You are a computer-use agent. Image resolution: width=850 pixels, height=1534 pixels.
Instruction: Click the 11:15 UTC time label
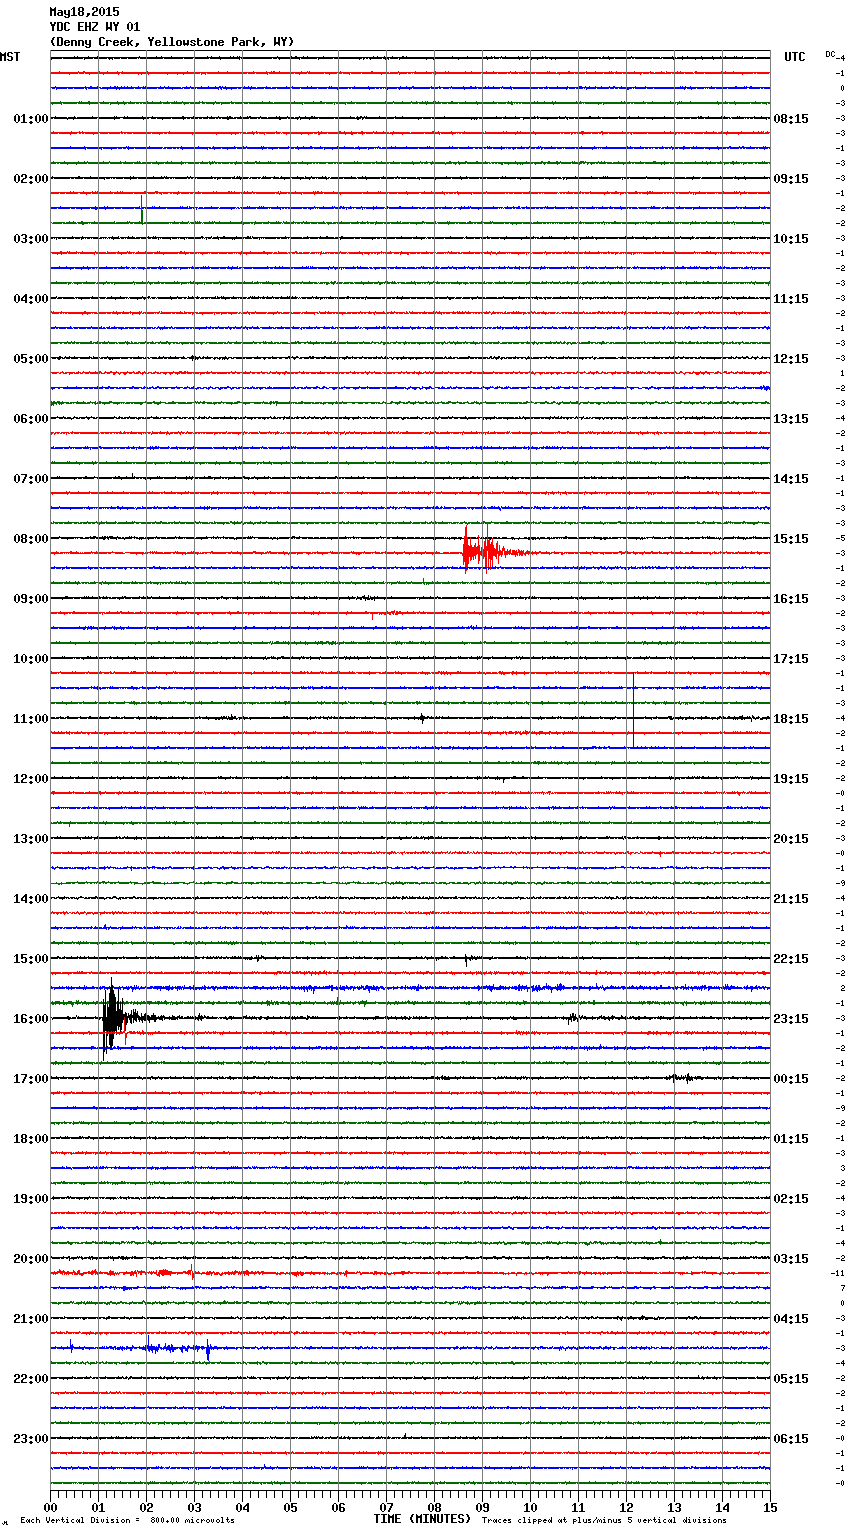[x=791, y=299]
